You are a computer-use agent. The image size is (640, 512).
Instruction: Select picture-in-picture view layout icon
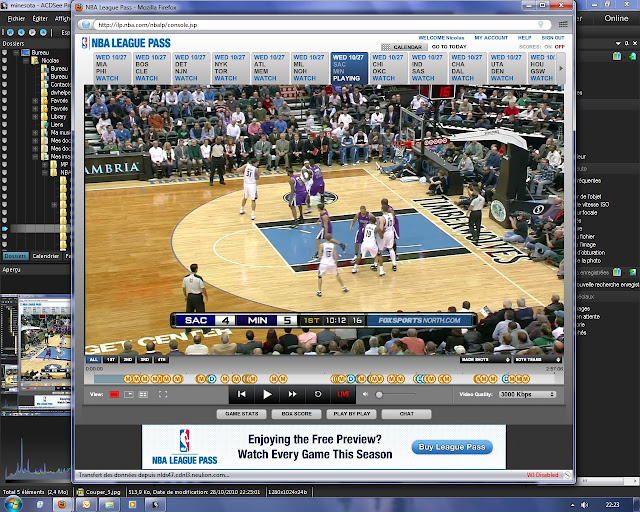[x=129, y=394]
